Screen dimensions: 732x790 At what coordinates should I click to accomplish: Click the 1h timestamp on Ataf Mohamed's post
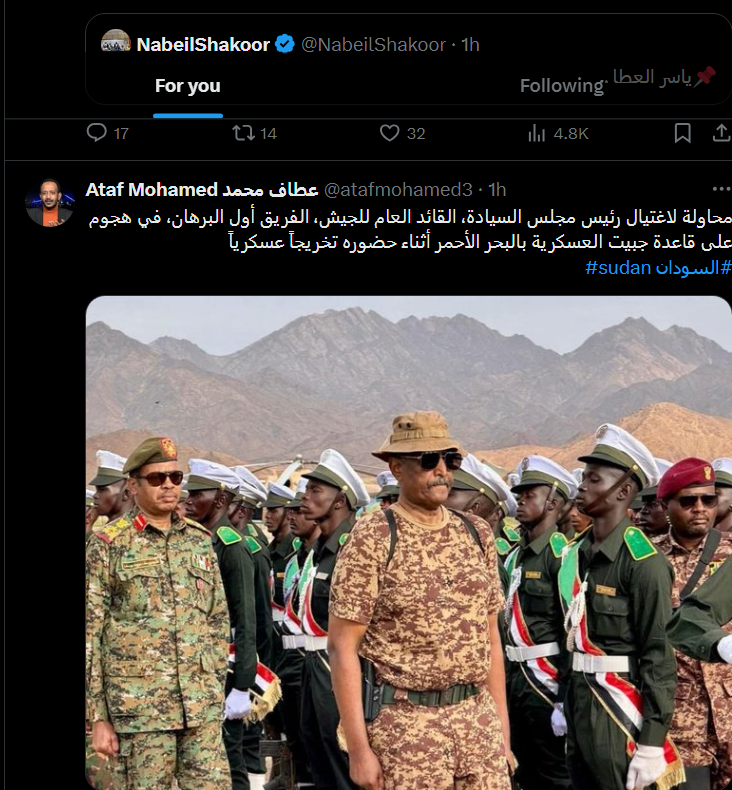pyautogui.click(x=497, y=189)
